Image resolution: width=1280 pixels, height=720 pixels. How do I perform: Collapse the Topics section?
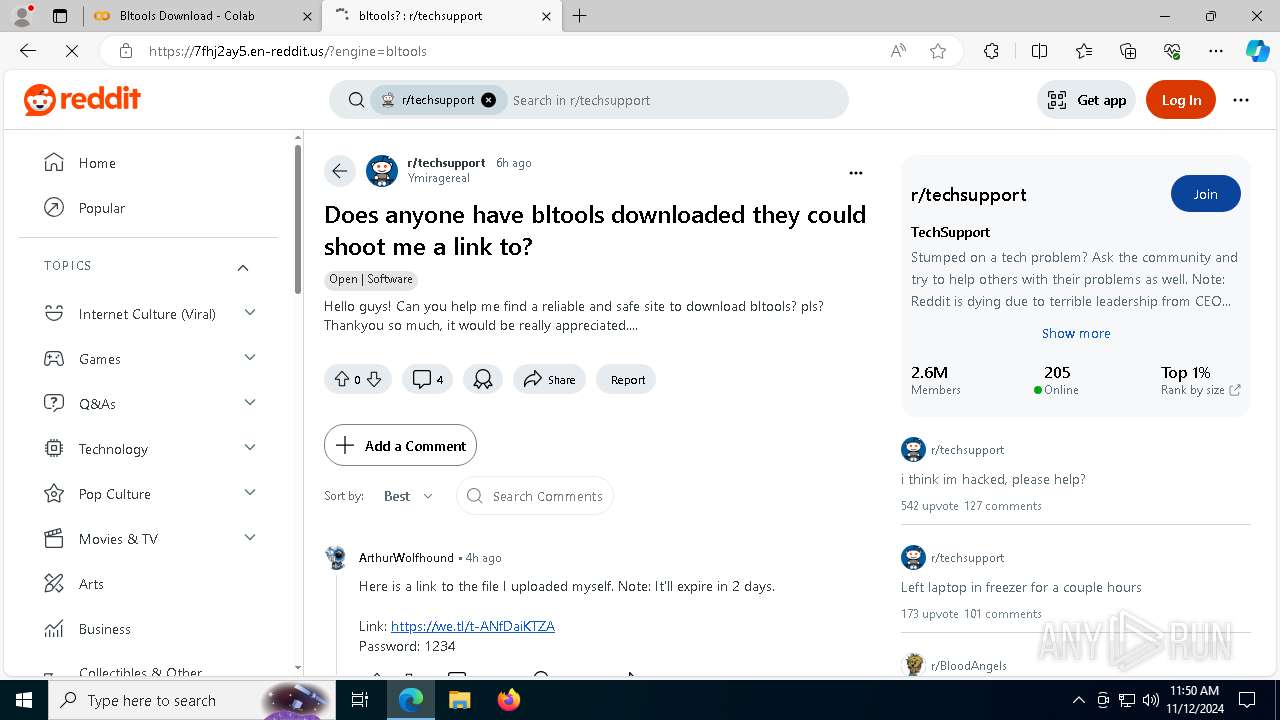click(242, 267)
